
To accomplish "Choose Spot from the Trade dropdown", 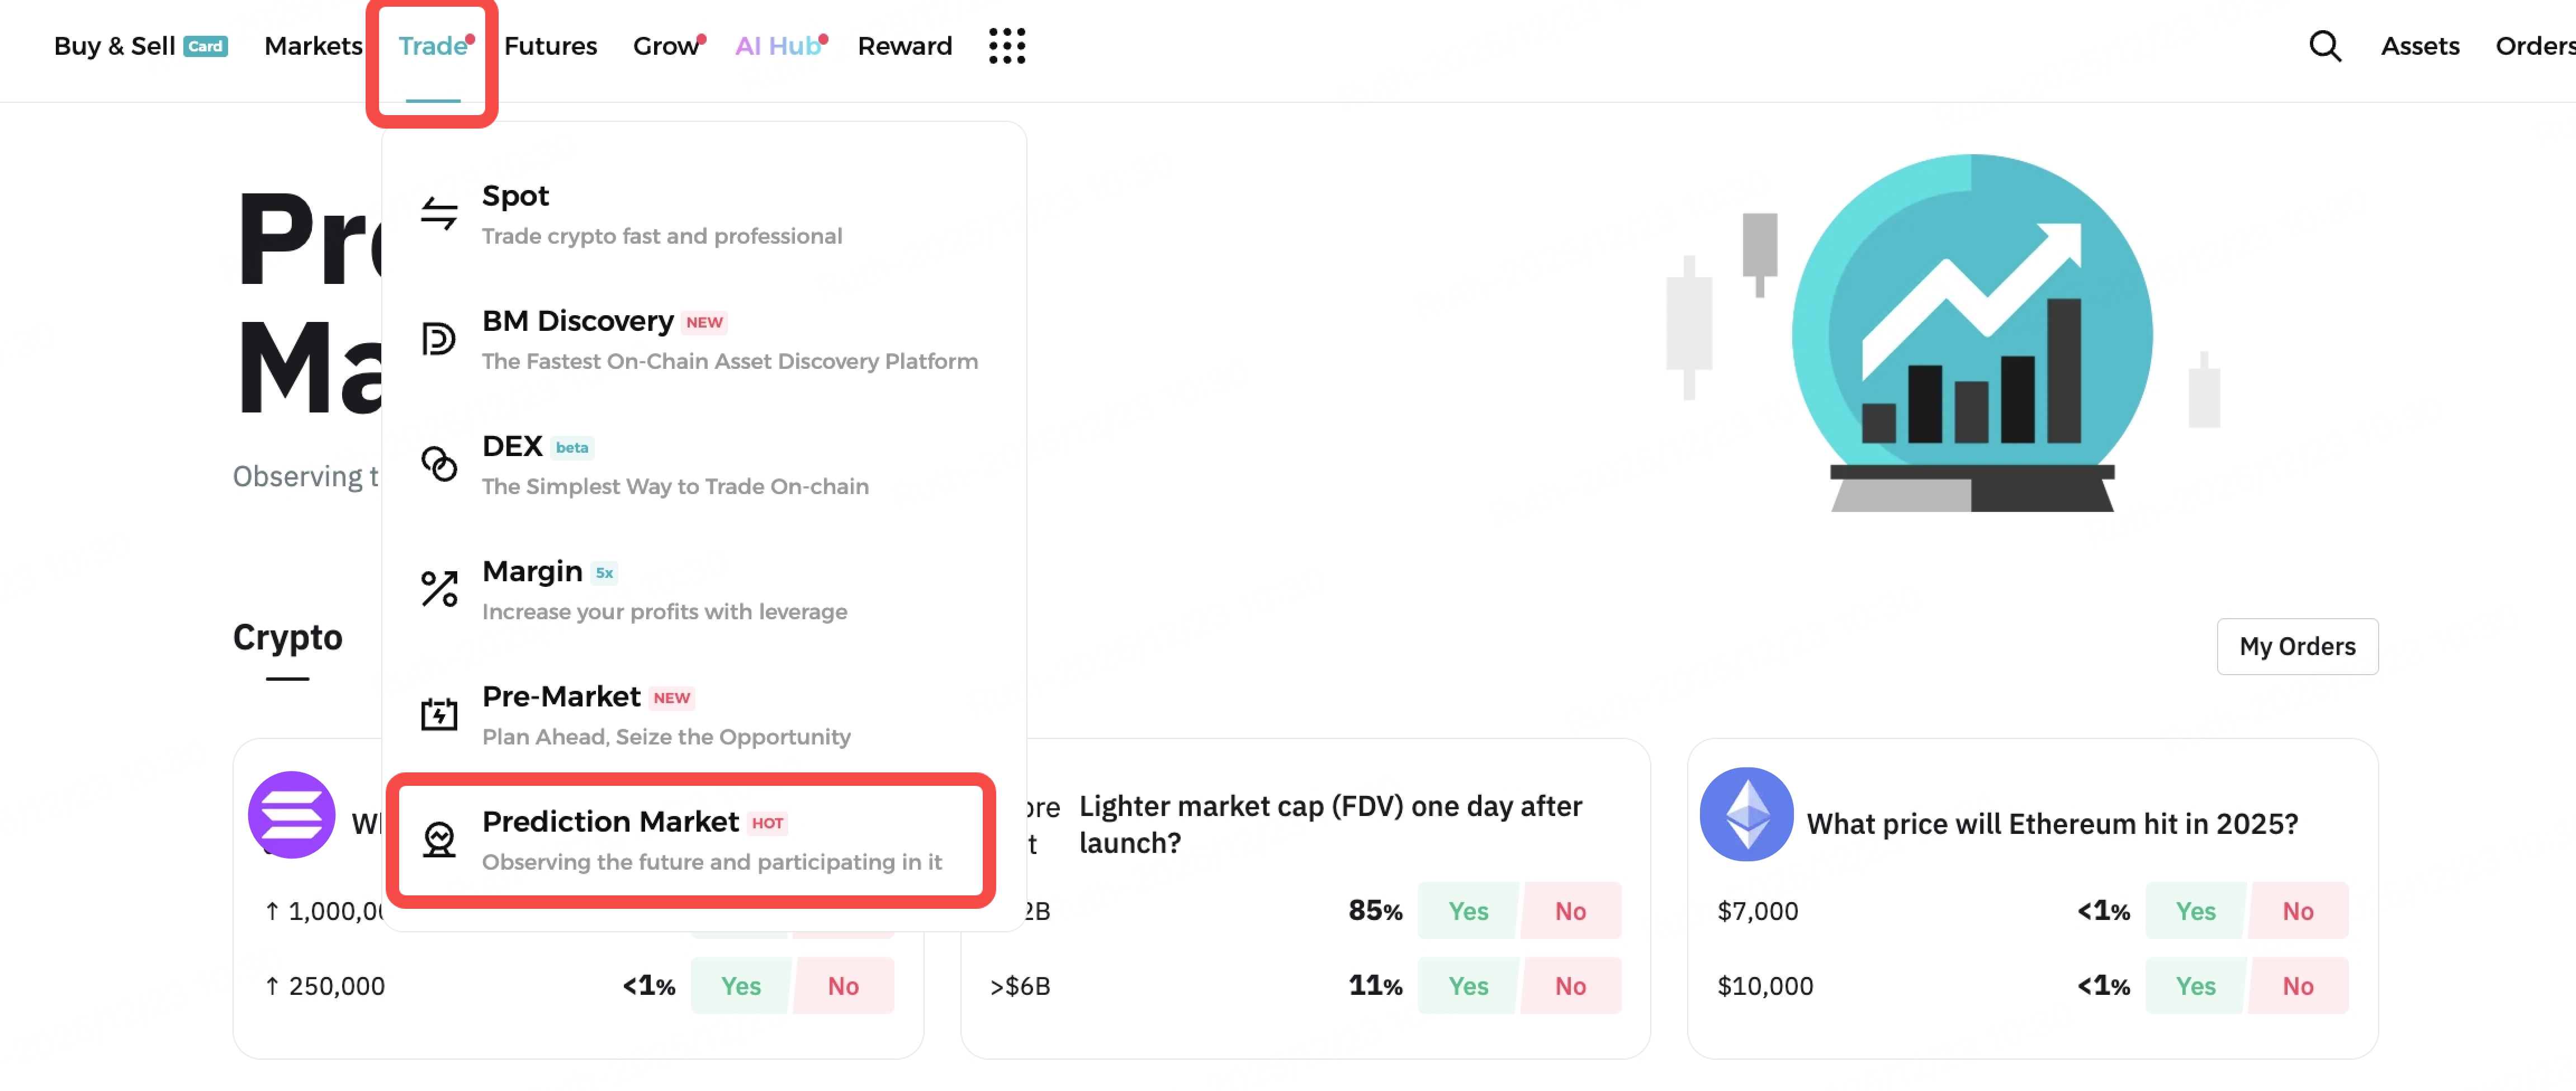I will pyautogui.click(x=704, y=214).
